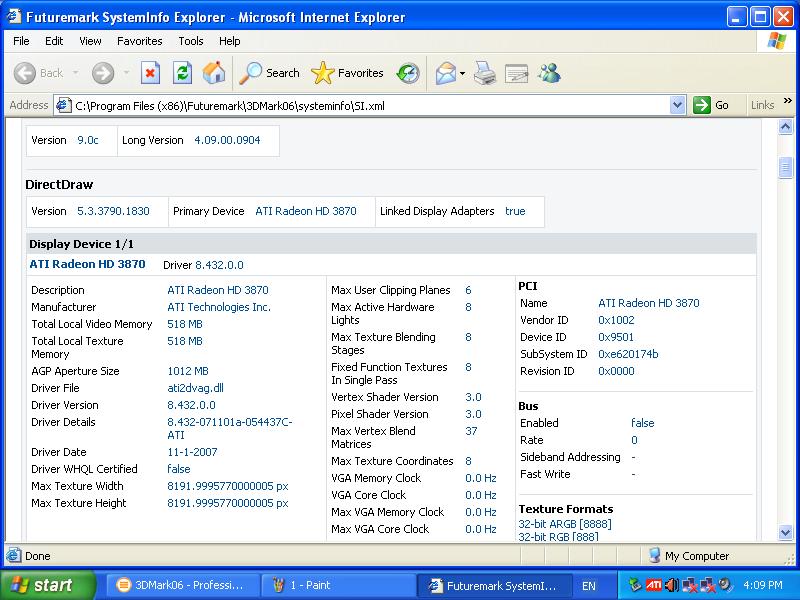Click the Messenger icon in the toolbar
The image size is (800, 600).
549,73
